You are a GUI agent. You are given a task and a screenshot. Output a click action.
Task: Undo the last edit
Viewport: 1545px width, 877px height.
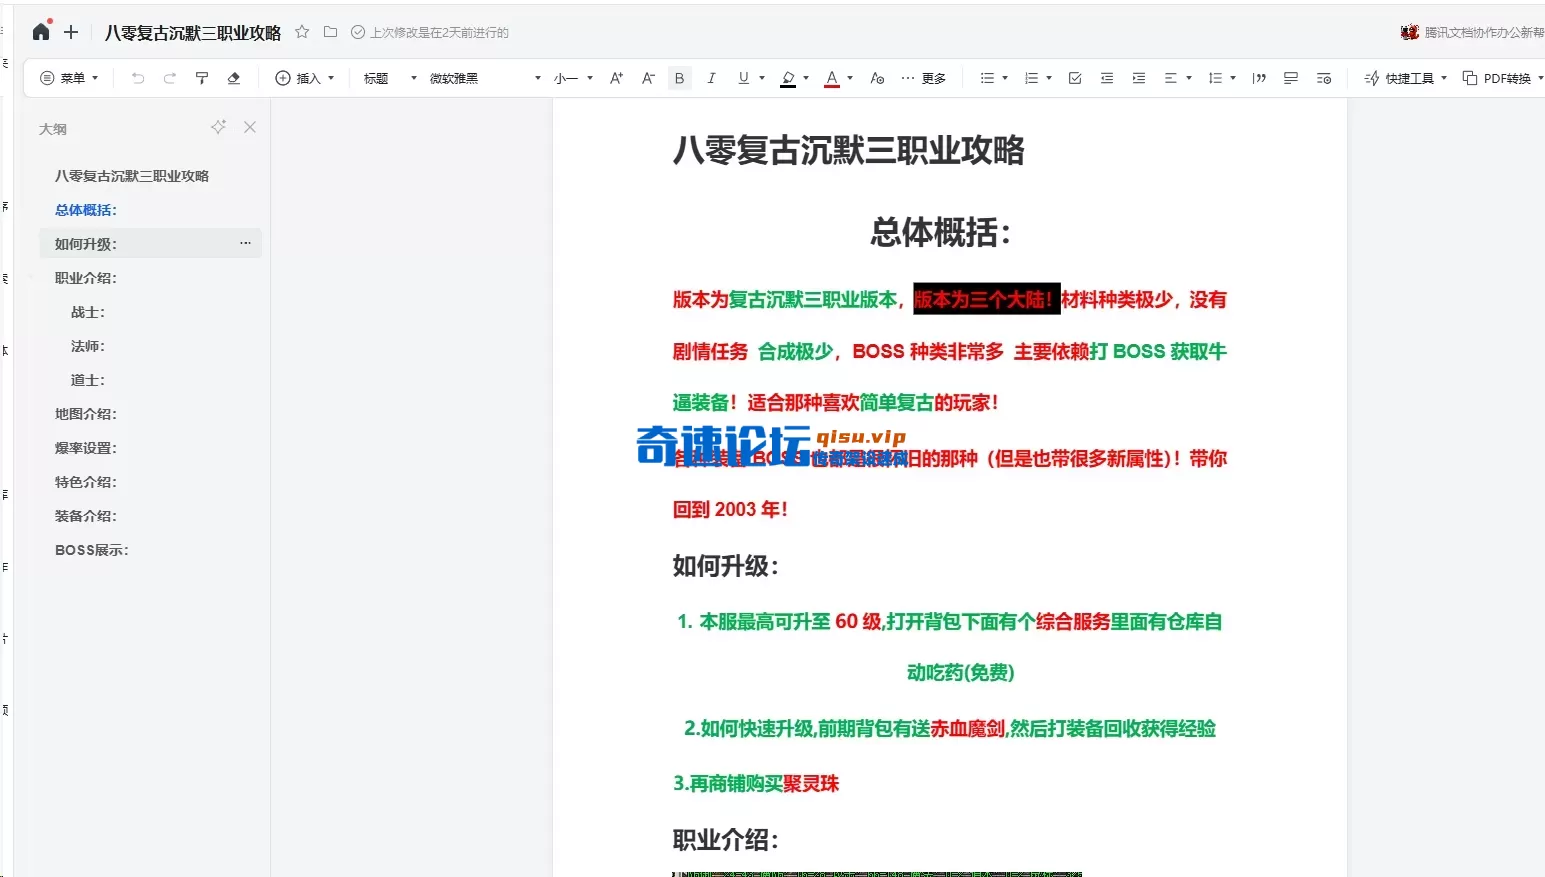pos(138,78)
